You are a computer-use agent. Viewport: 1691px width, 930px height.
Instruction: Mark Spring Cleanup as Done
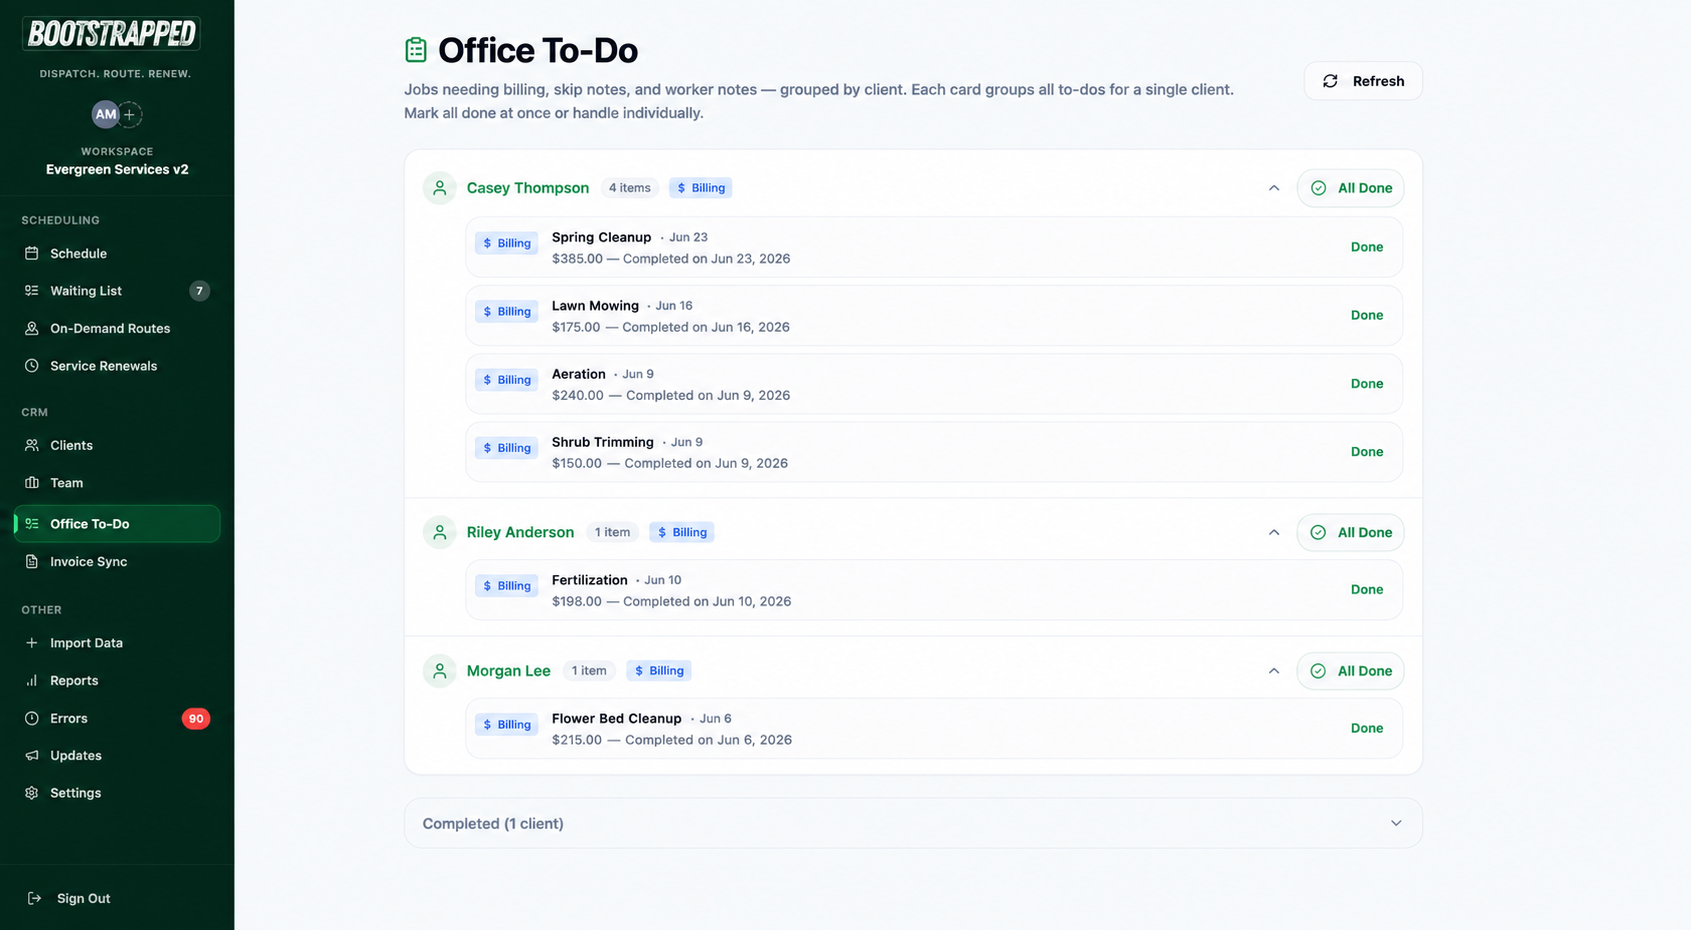[x=1367, y=247]
